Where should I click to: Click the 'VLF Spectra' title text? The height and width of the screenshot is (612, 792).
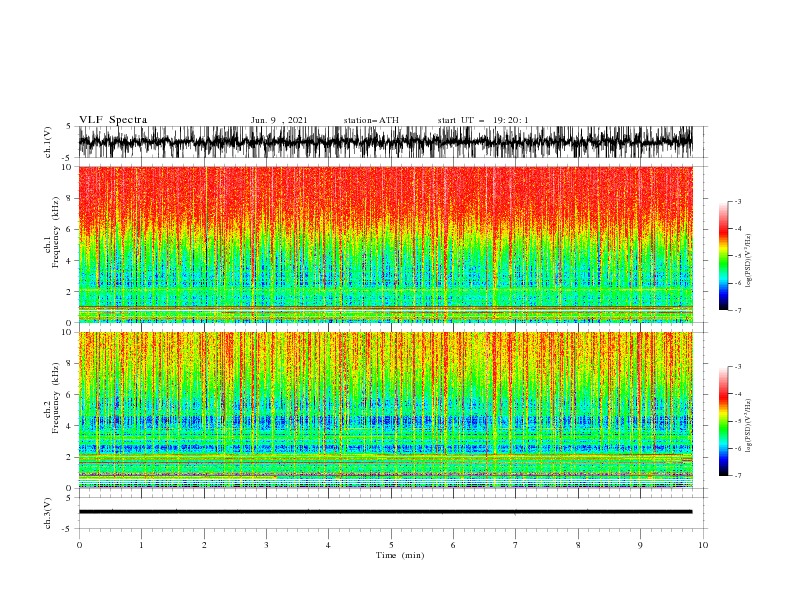click(x=113, y=120)
